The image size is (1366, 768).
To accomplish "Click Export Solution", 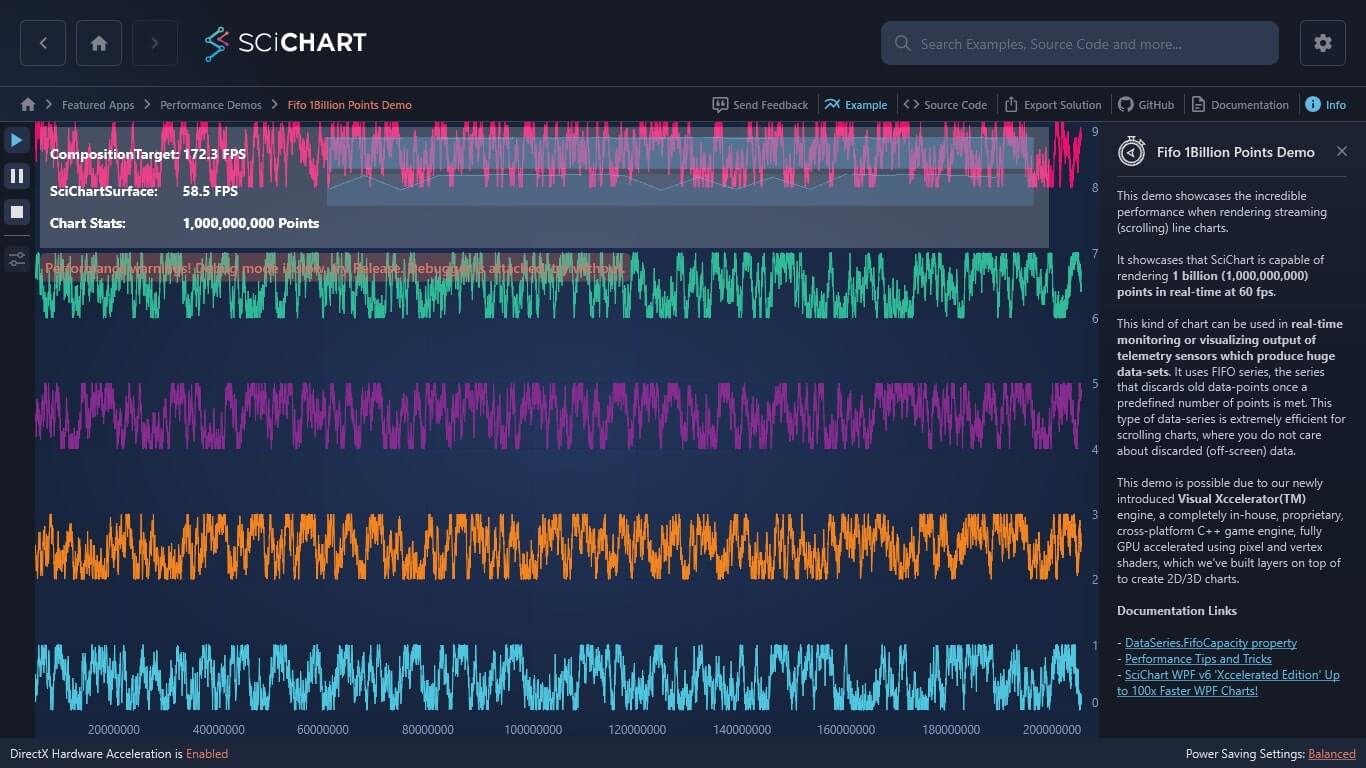I will tap(1053, 104).
